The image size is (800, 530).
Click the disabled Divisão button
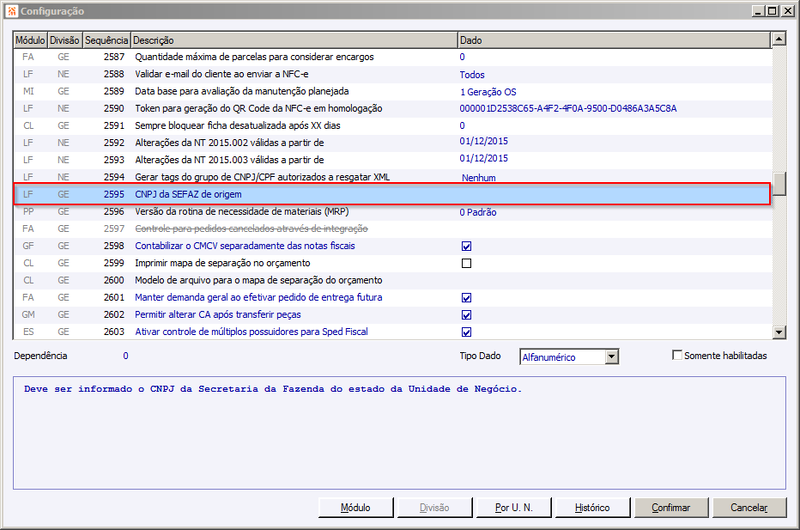[434, 508]
